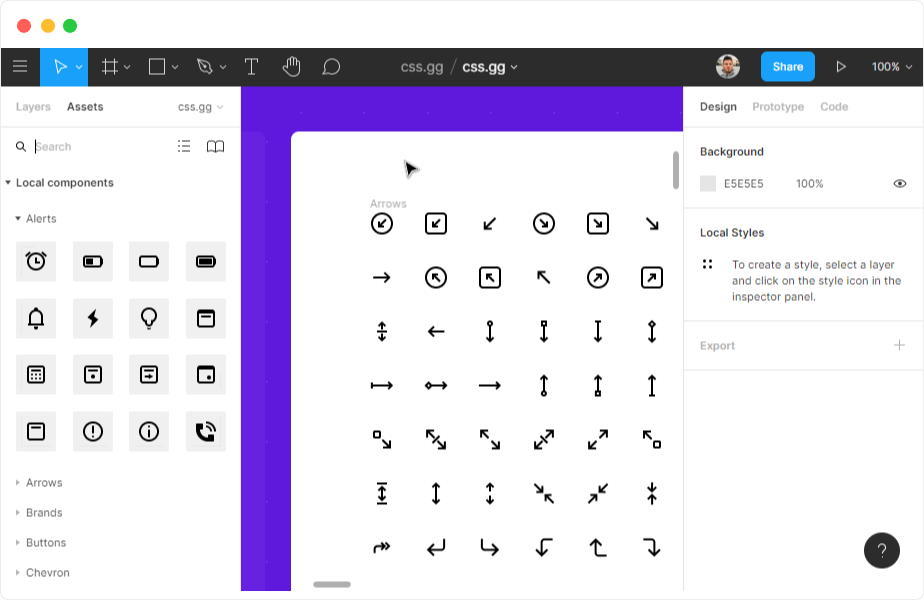This screenshot has height=600, width=924.
Task: Switch to the Layers tab
Action: point(32,107)
